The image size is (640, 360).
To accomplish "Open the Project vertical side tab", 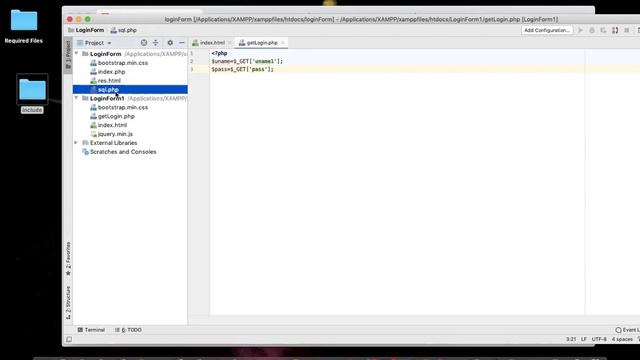I will tap(68, 55).
